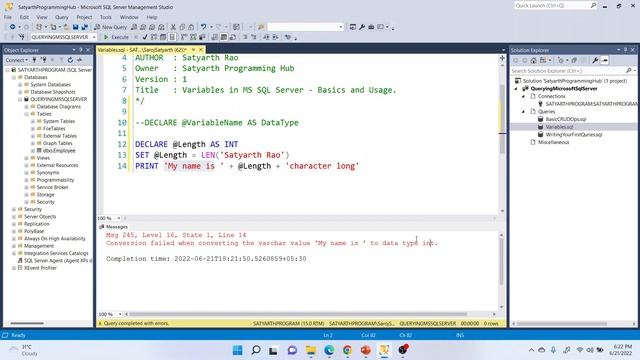Click the New Query toolbar button
The image size is (640, 360).
click(110, 27)
